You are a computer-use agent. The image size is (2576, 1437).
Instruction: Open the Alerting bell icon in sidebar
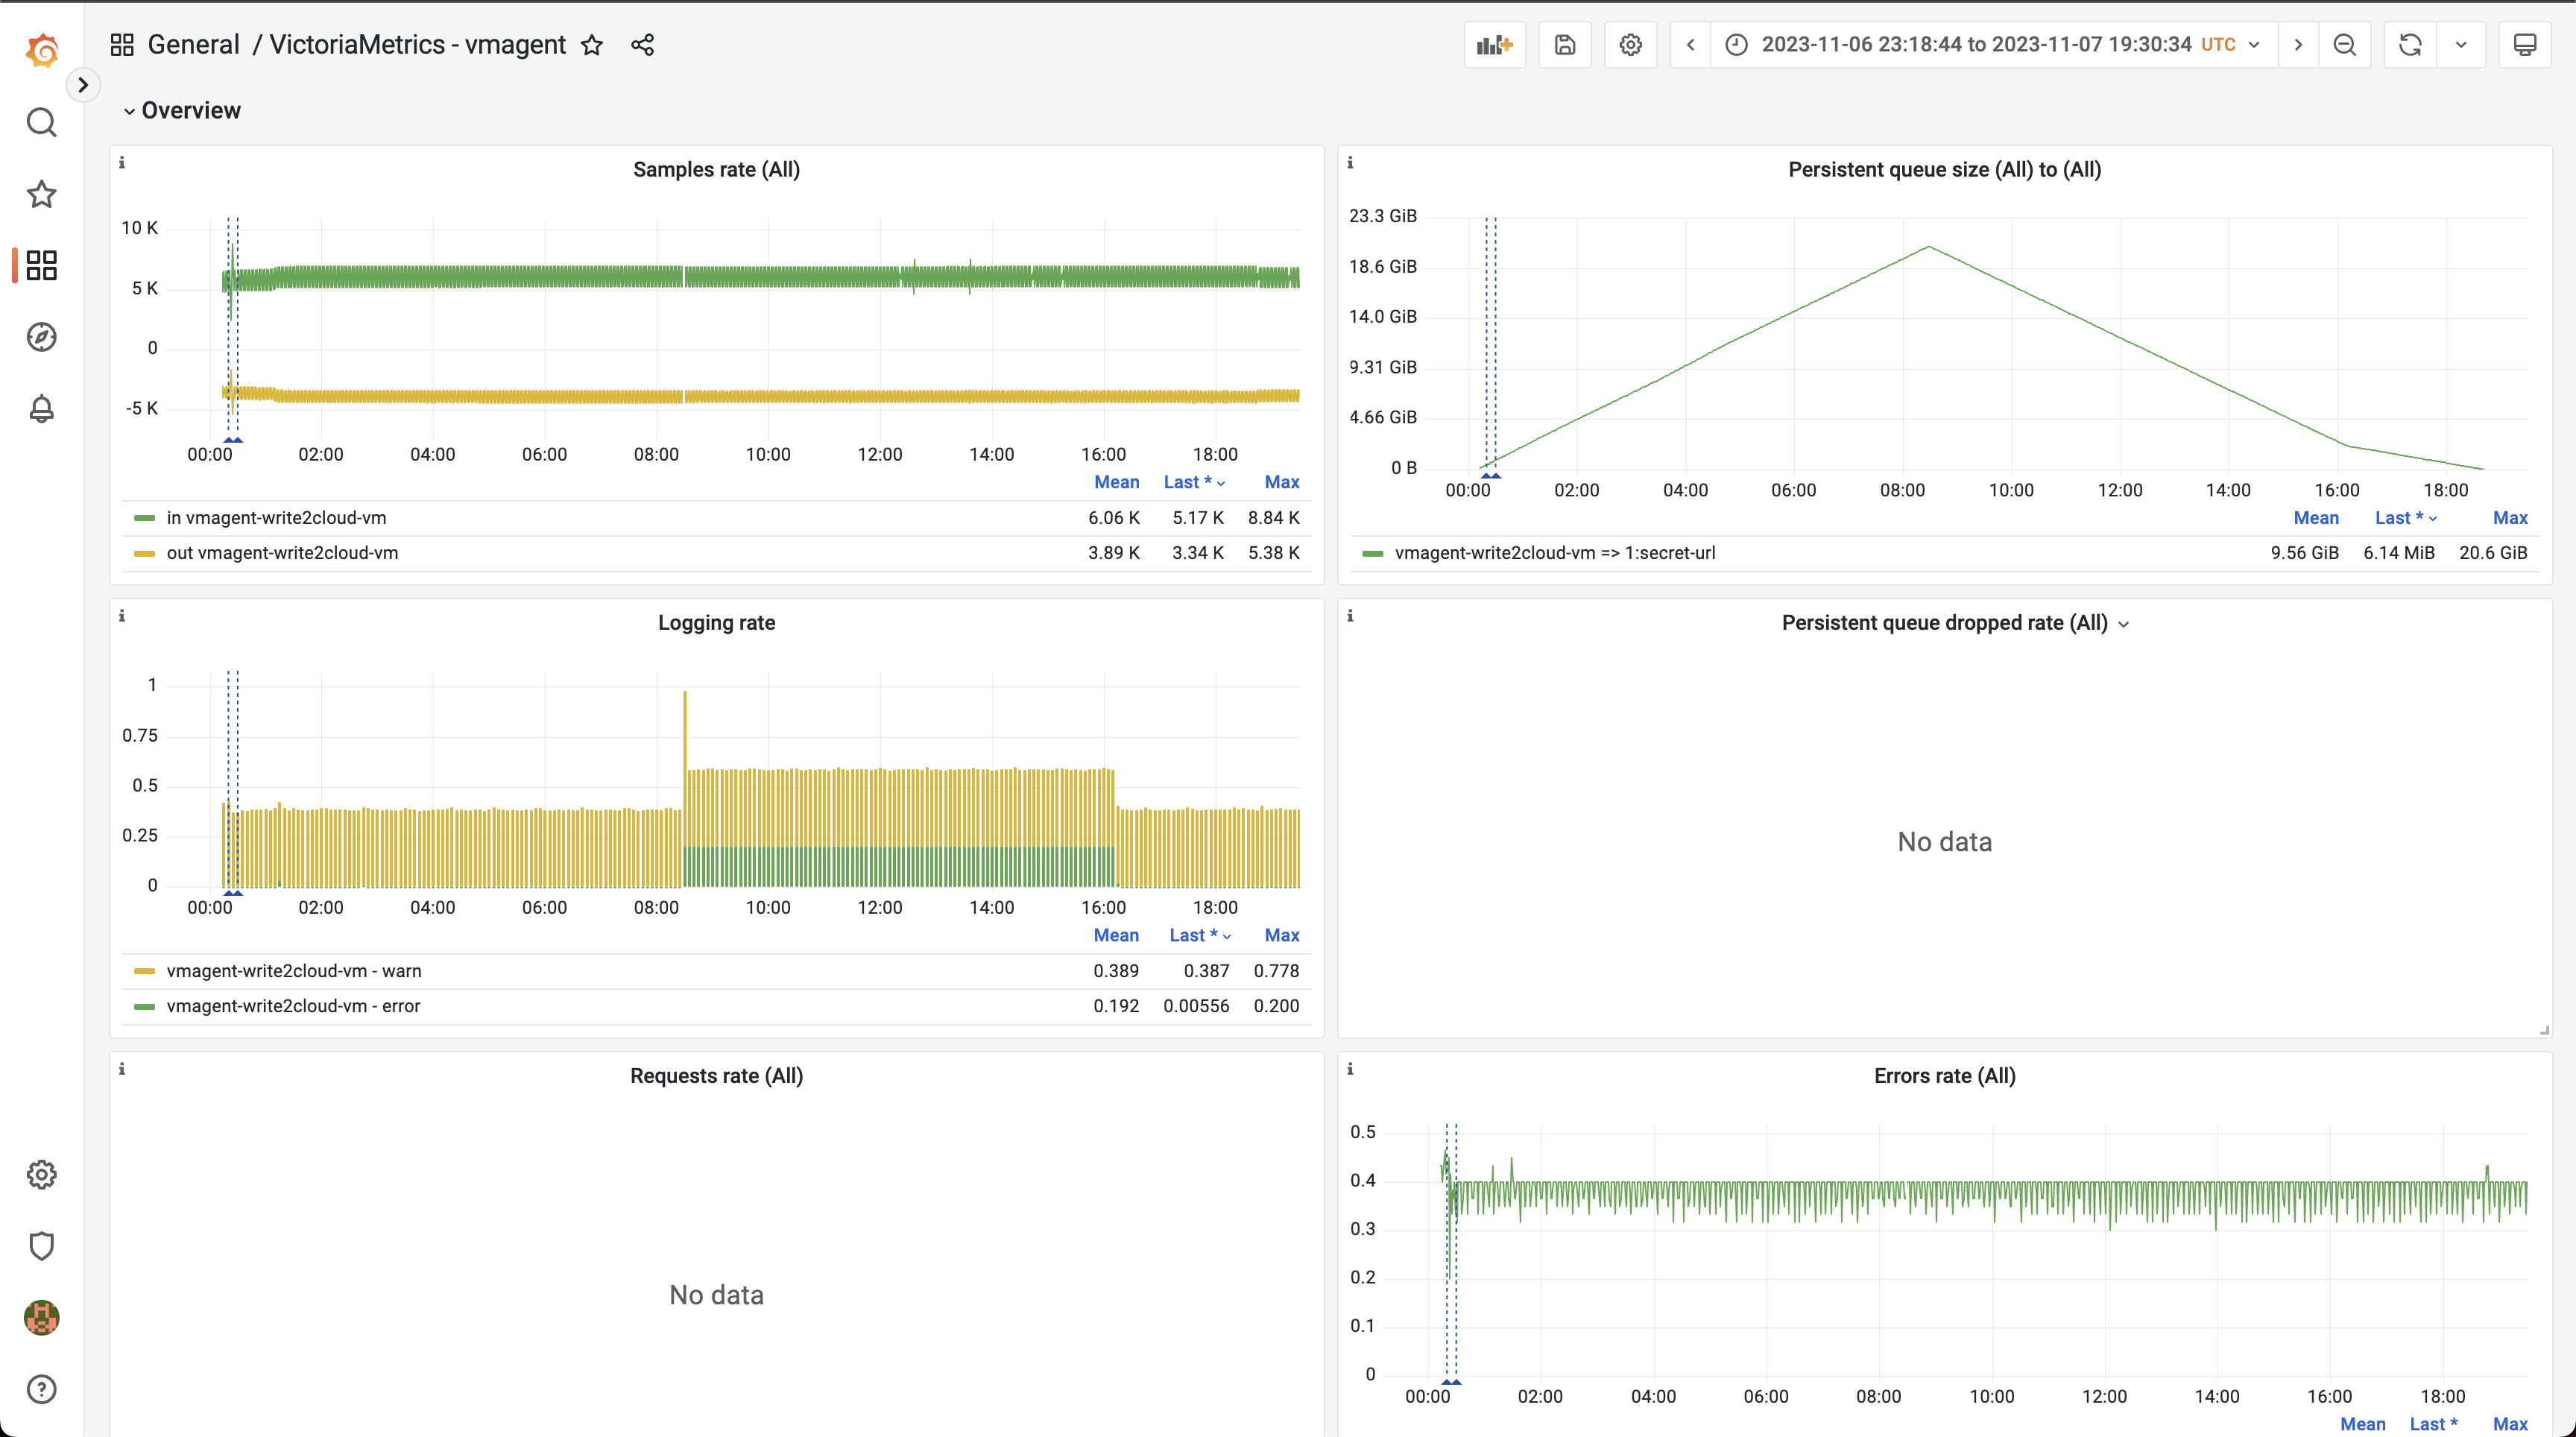click(42, 409)
